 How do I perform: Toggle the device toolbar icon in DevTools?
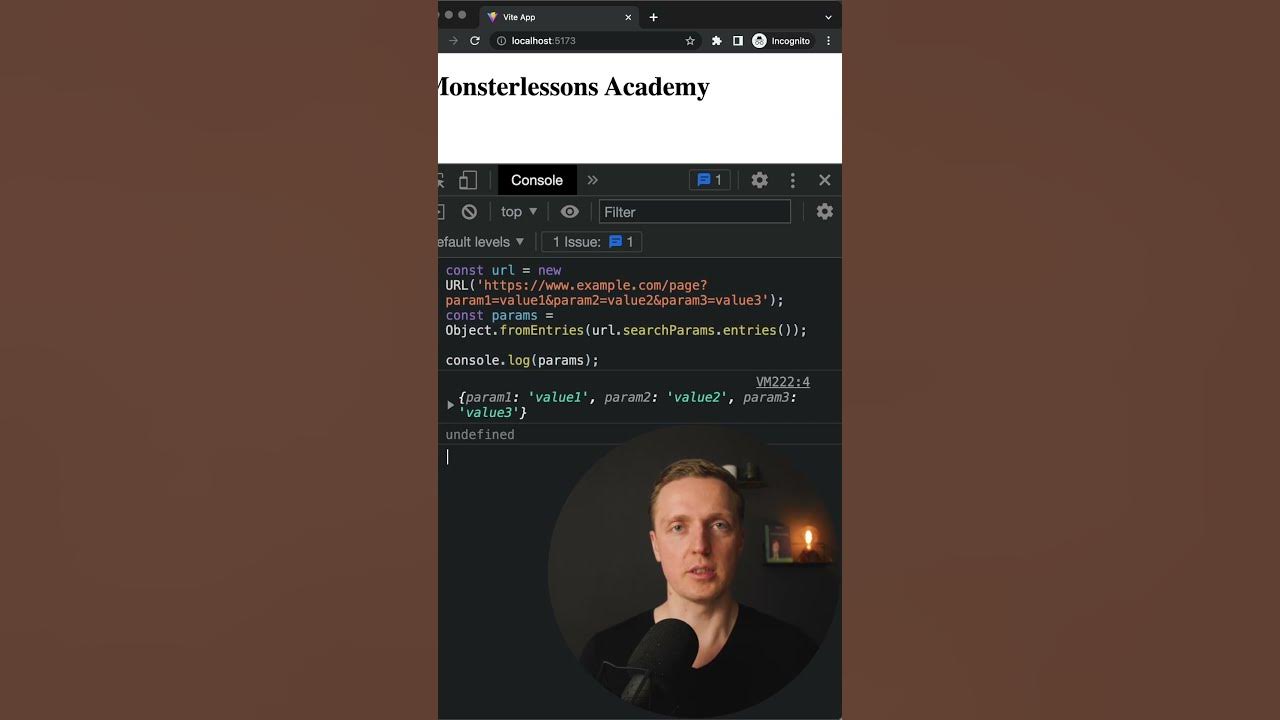pos(468,180)
